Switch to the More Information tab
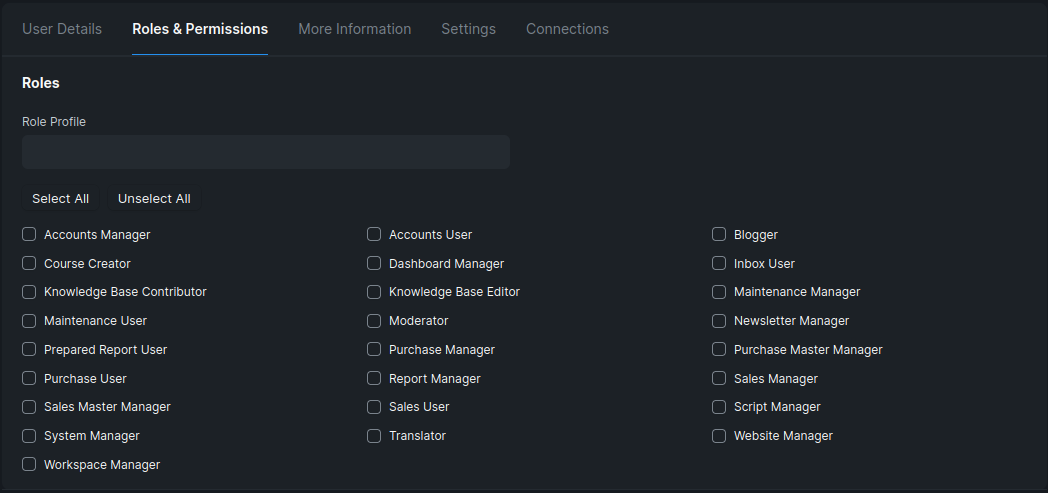1048x493 pixels. pyautogui.click(x=354, y=29)
